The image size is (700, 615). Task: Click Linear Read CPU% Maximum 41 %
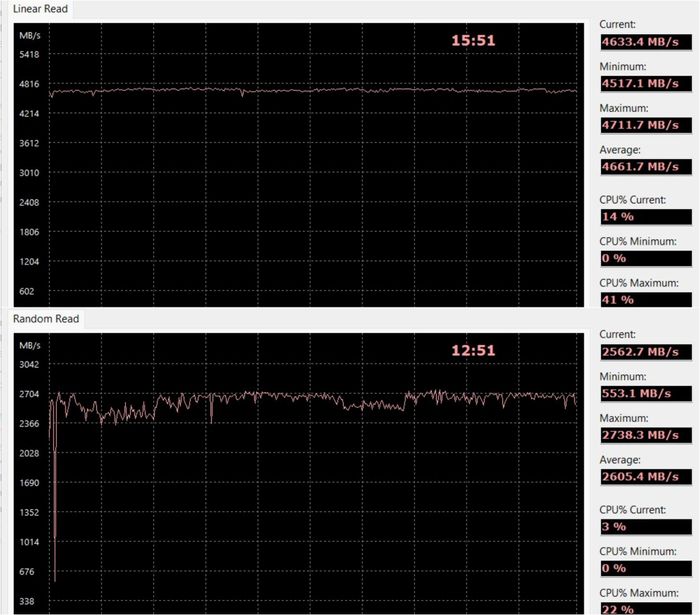click(x=646, y=299)
